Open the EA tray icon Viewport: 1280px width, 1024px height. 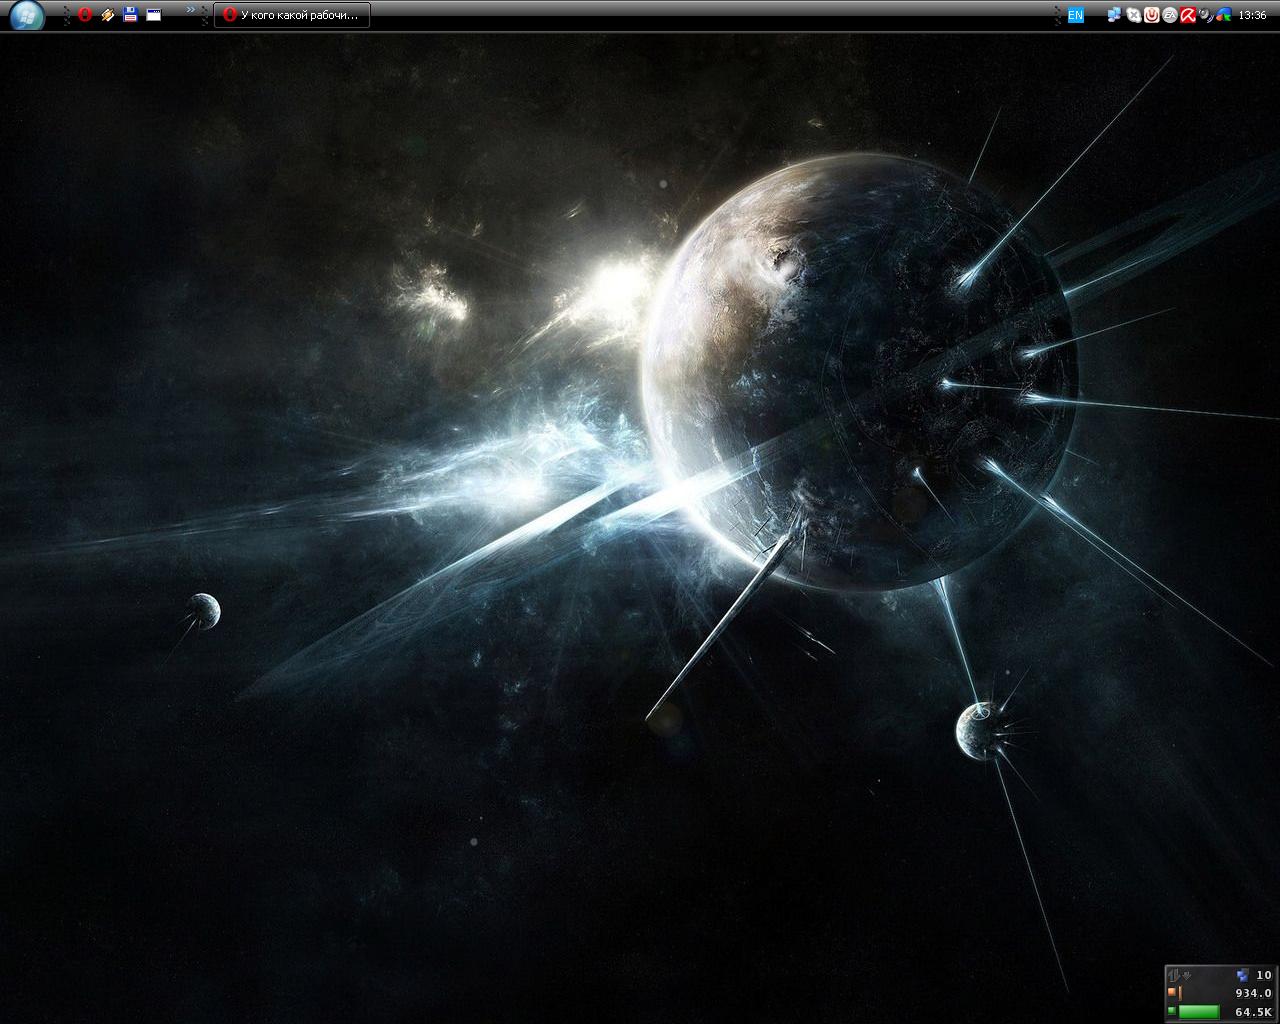(1169, 15)
